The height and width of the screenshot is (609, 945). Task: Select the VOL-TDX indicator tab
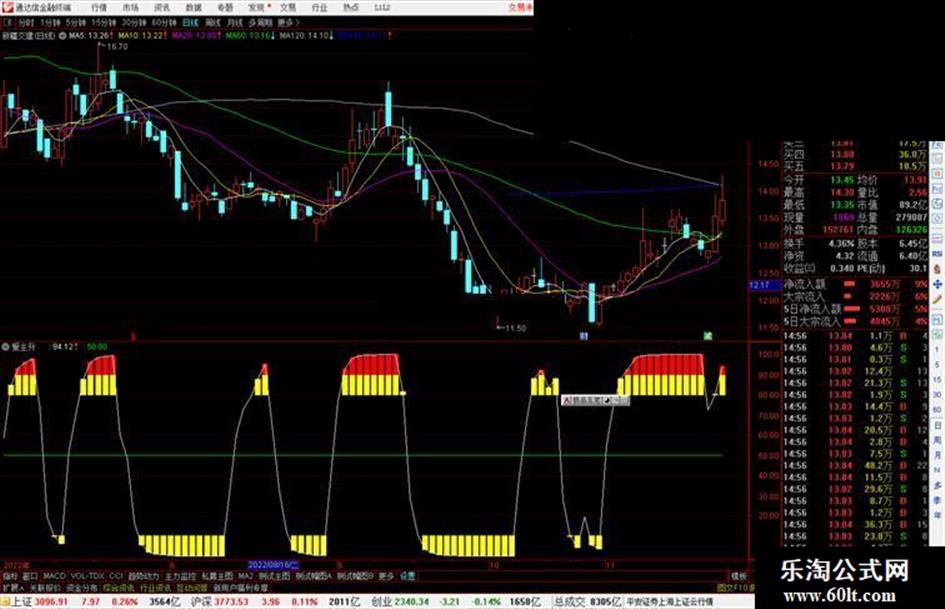88,576
